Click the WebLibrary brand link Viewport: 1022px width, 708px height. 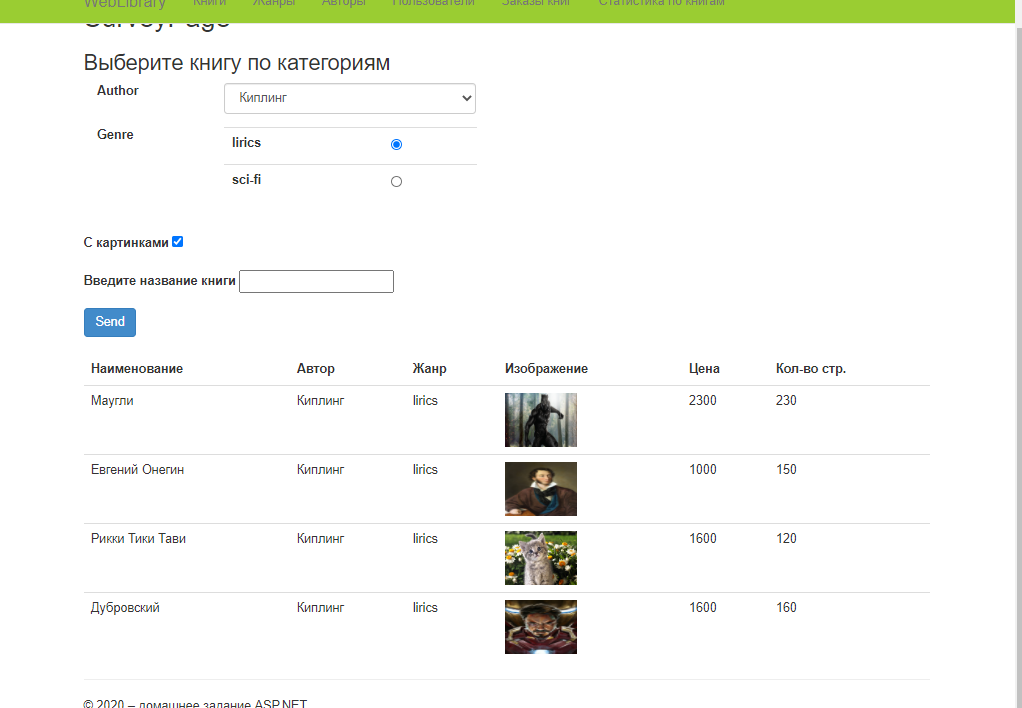pyautogui.click(x=125, y=4)
